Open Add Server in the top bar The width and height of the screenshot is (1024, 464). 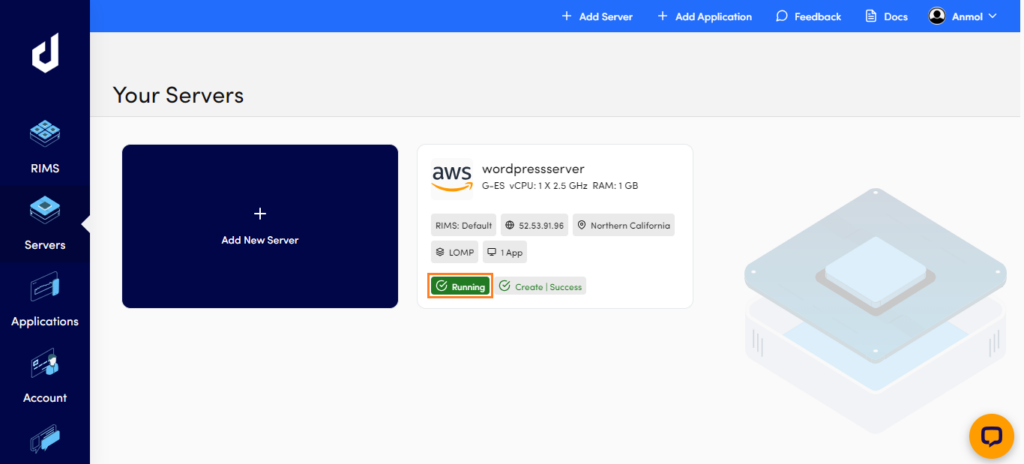598,16
